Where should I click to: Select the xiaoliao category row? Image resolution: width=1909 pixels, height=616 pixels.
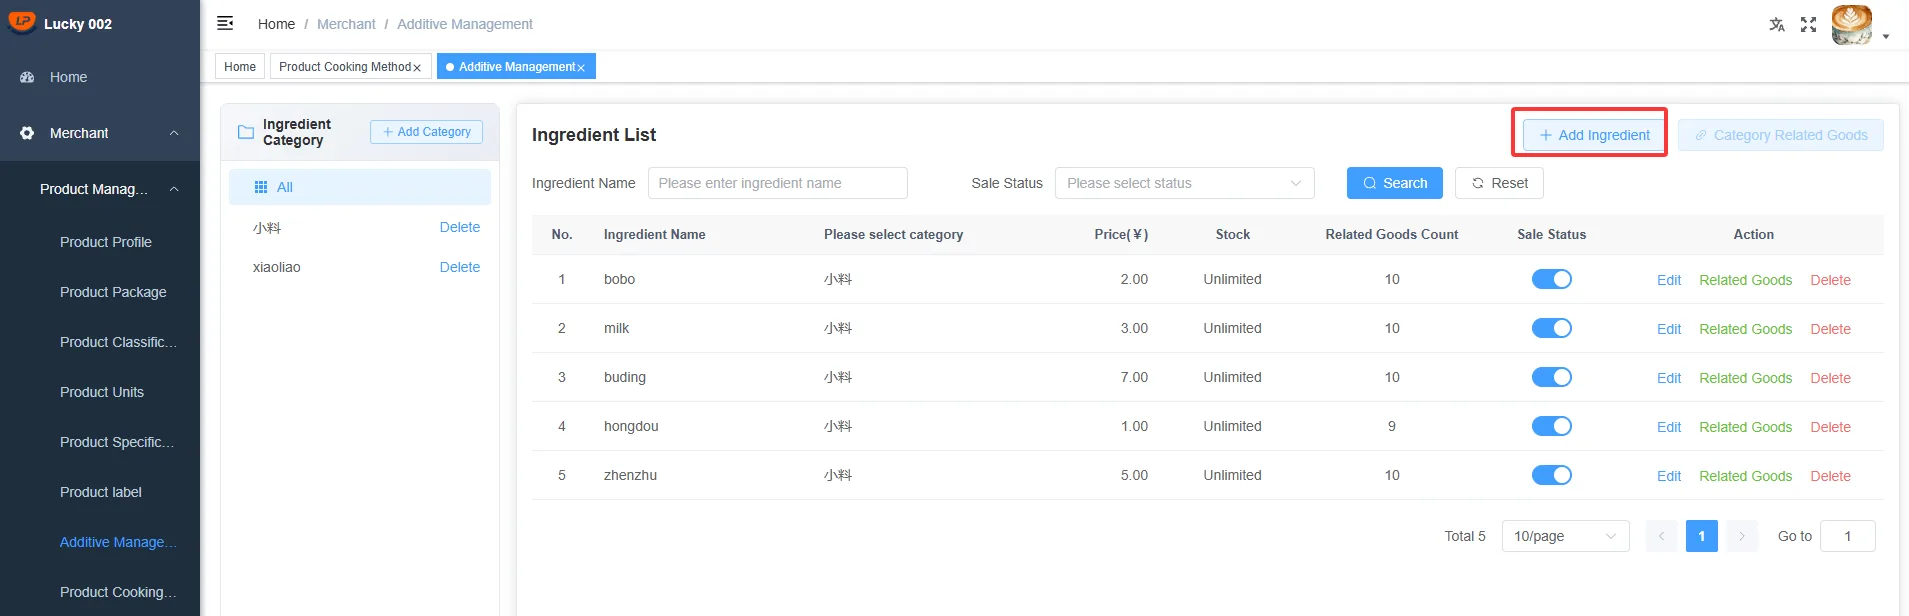(x=360, y=267)
